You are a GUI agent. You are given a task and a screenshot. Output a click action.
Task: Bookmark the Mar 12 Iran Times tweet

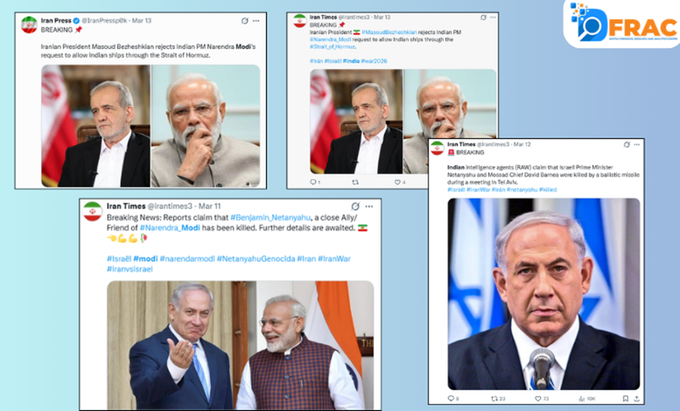coord(625,398)
